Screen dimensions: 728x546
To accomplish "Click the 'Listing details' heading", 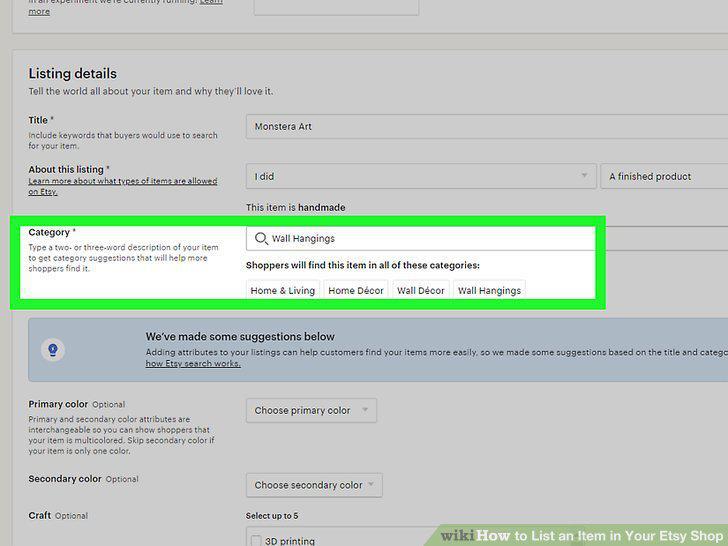I will [72, 73].
